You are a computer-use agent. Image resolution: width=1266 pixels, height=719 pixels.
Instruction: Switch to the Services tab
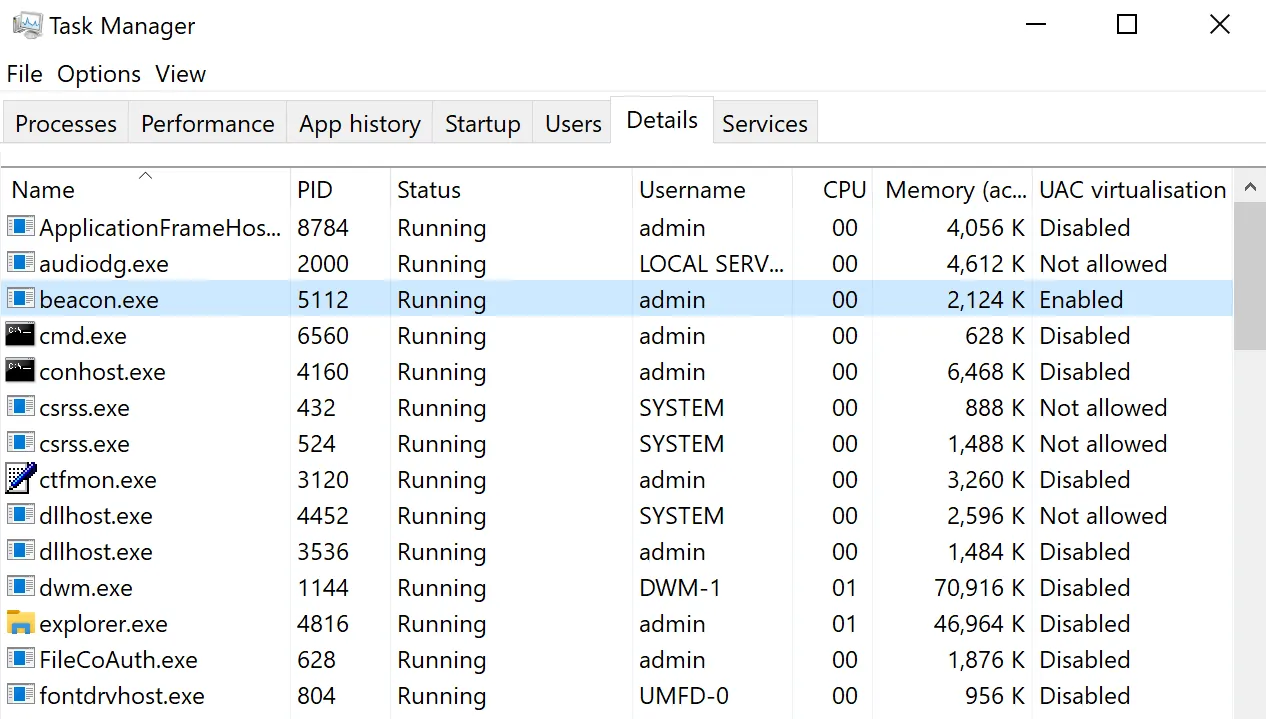pos(765,123)
